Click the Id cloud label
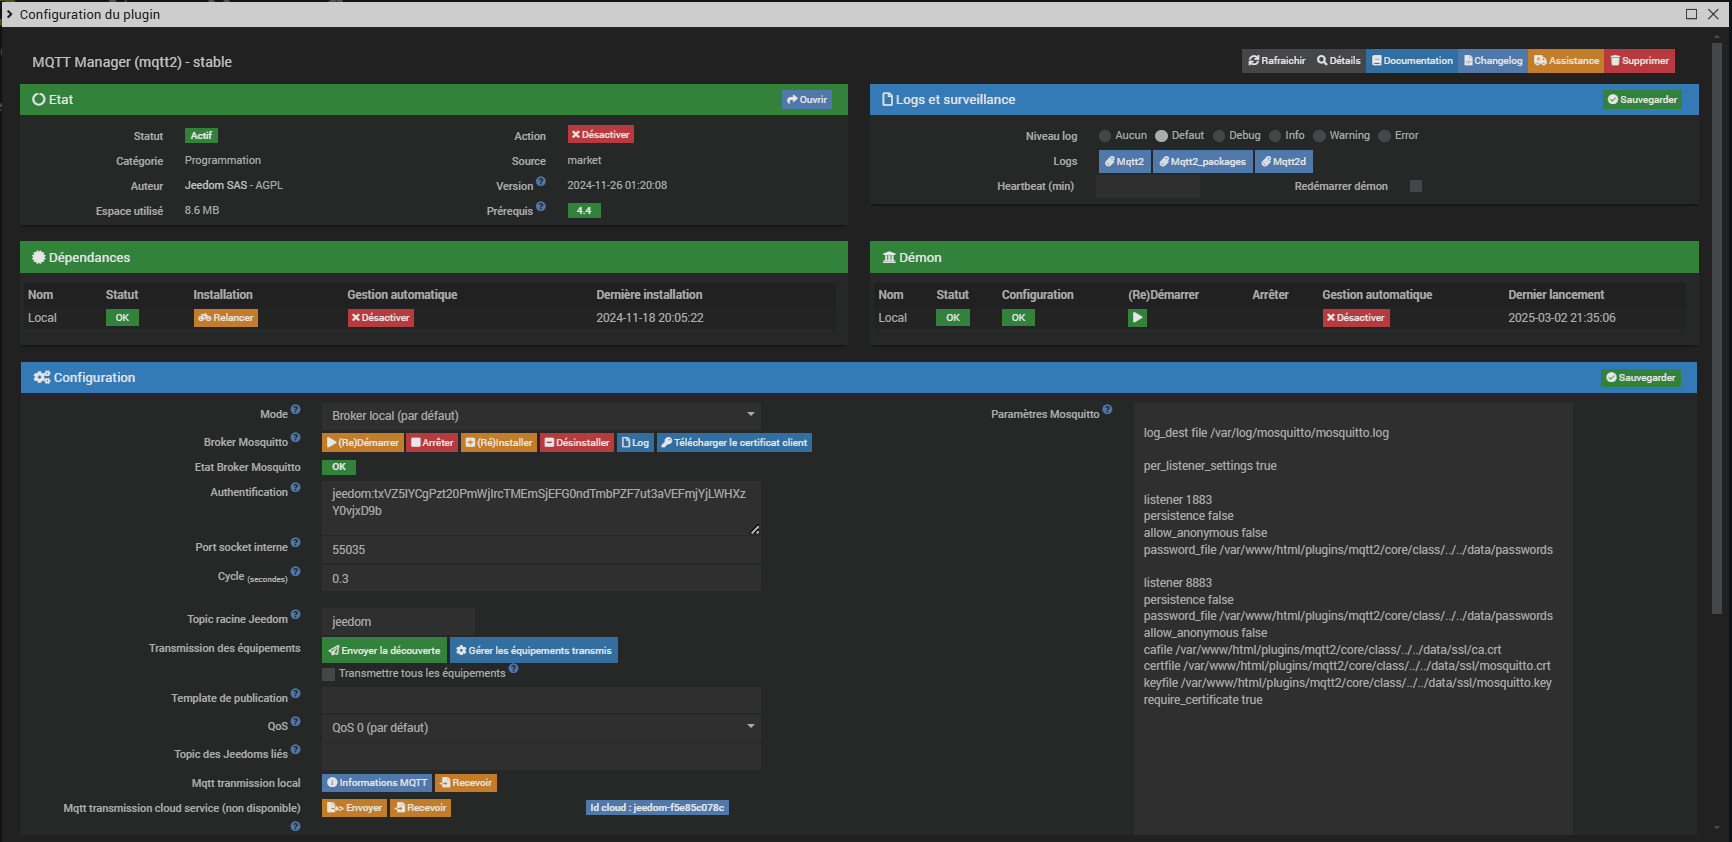The width and height of the screenshot is (1732, 842). [x=657, y=808]
